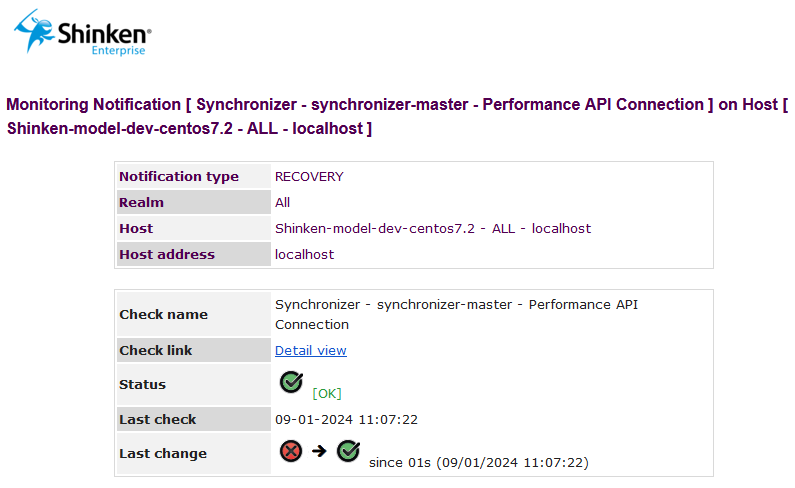Click the Host address value localhost
This screenshot has width=795, height=488.
point(304,254)
